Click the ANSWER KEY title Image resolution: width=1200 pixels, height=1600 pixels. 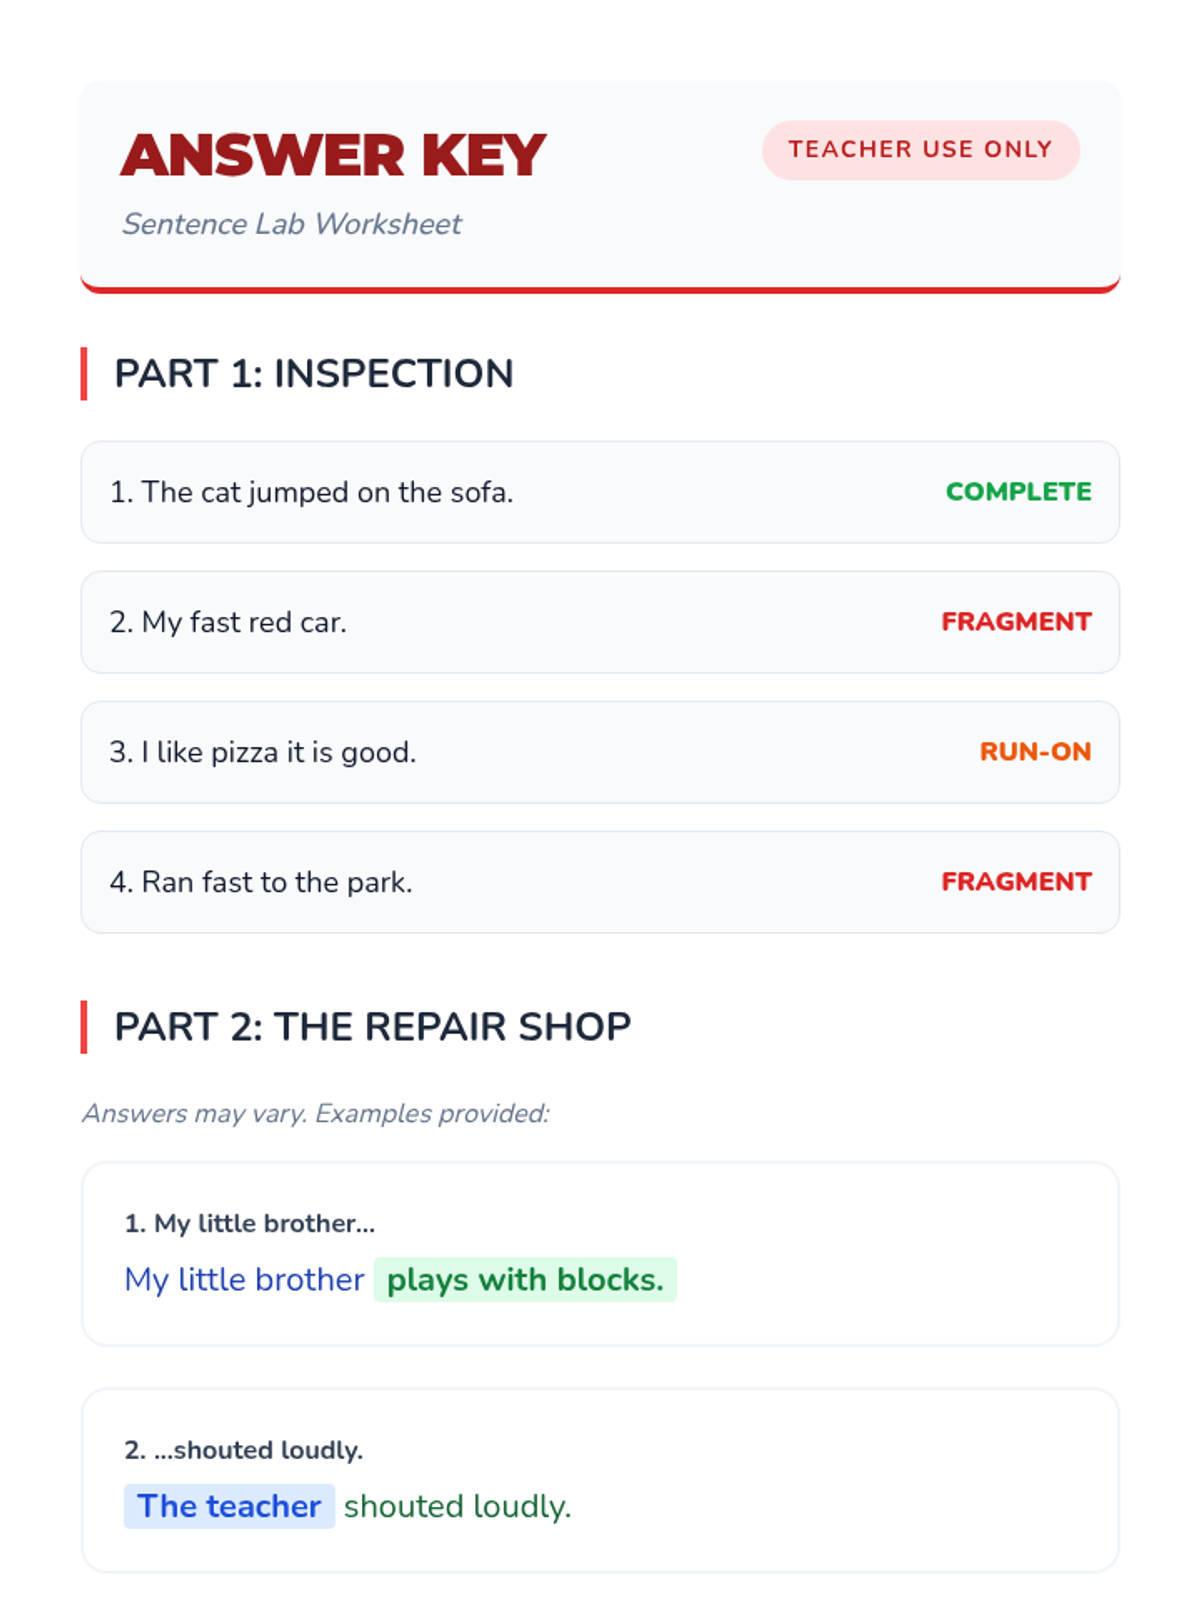333,156
